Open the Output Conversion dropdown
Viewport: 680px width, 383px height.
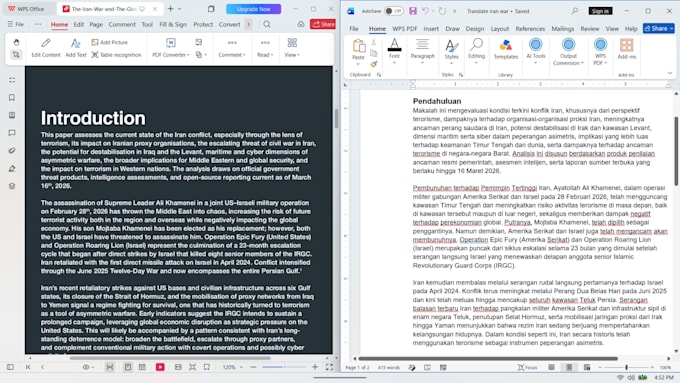pos(568,52)
